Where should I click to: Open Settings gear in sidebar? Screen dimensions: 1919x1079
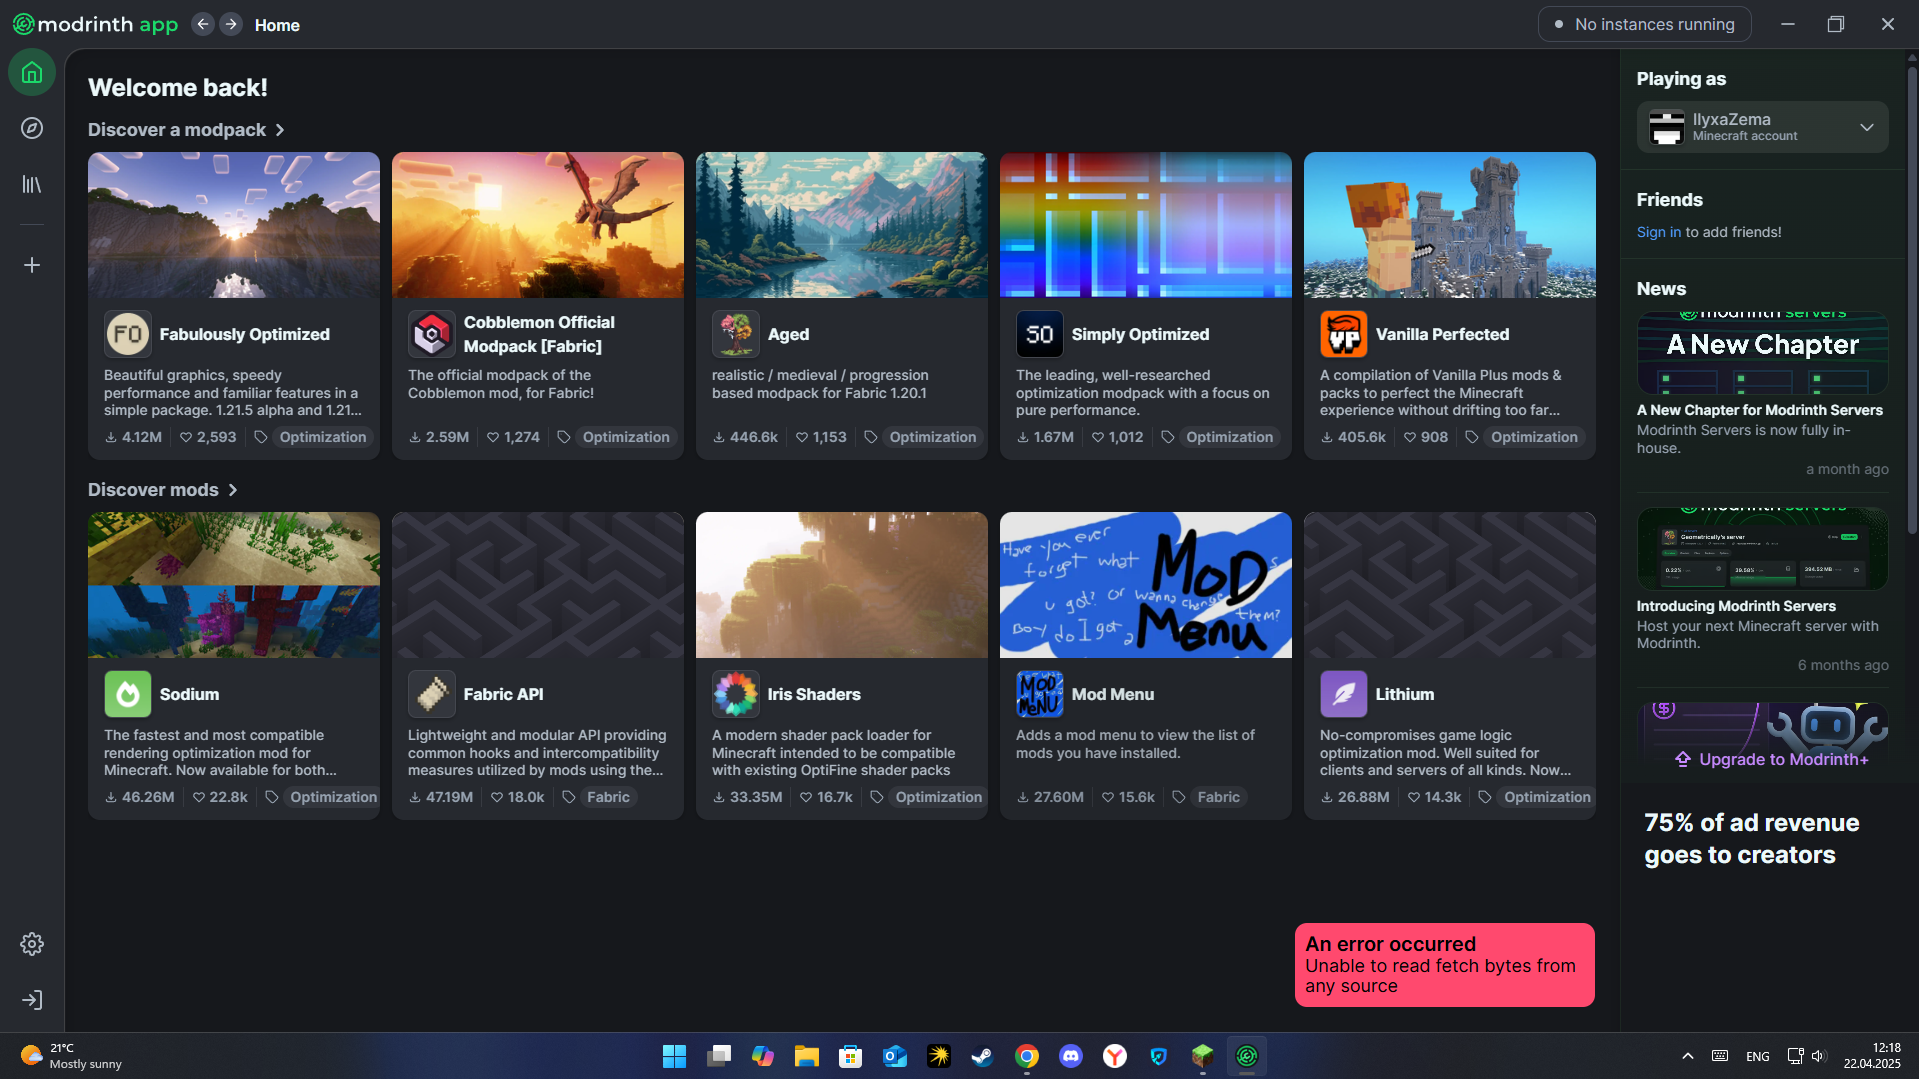[x=32, y=944]
